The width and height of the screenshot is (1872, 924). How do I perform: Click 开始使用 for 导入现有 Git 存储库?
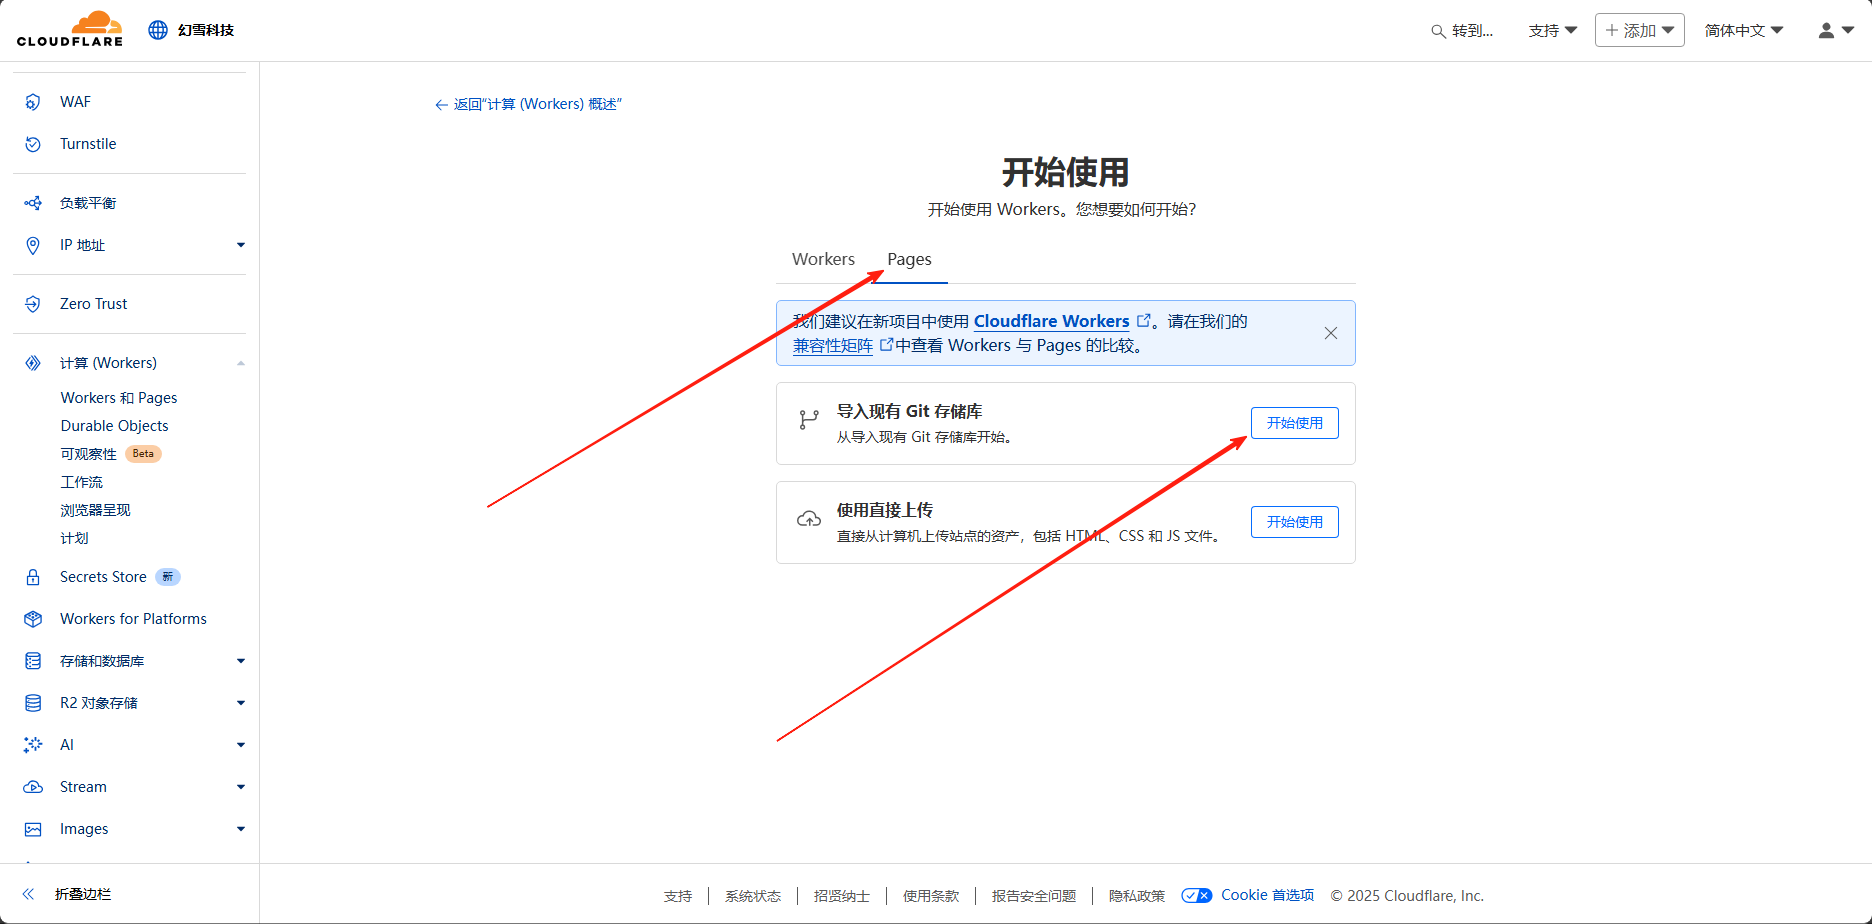[1294, 423]
